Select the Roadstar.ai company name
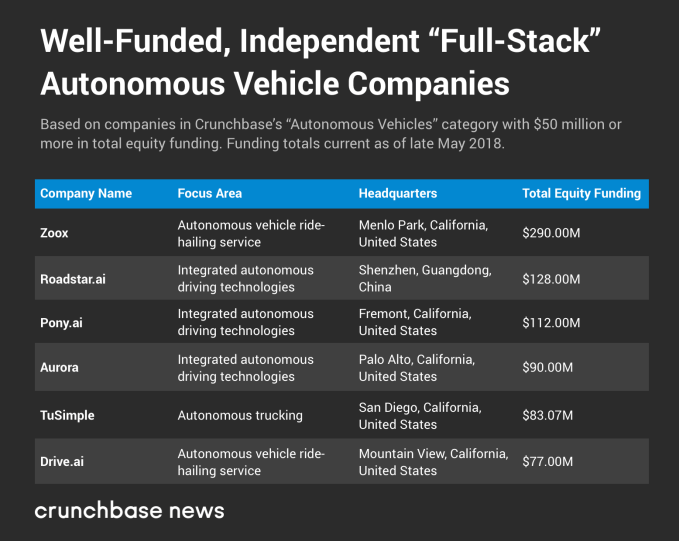Screen dimensions: 679x541 click(73, 279)
